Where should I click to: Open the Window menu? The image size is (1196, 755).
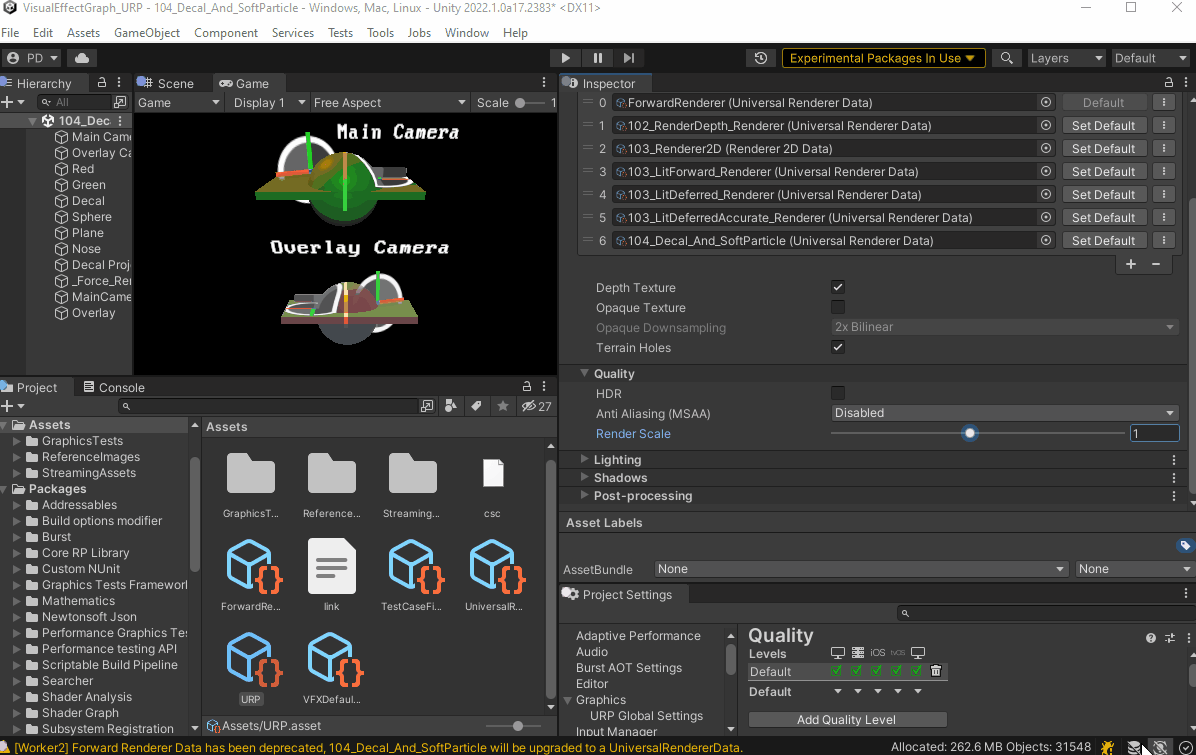(467, 33)
